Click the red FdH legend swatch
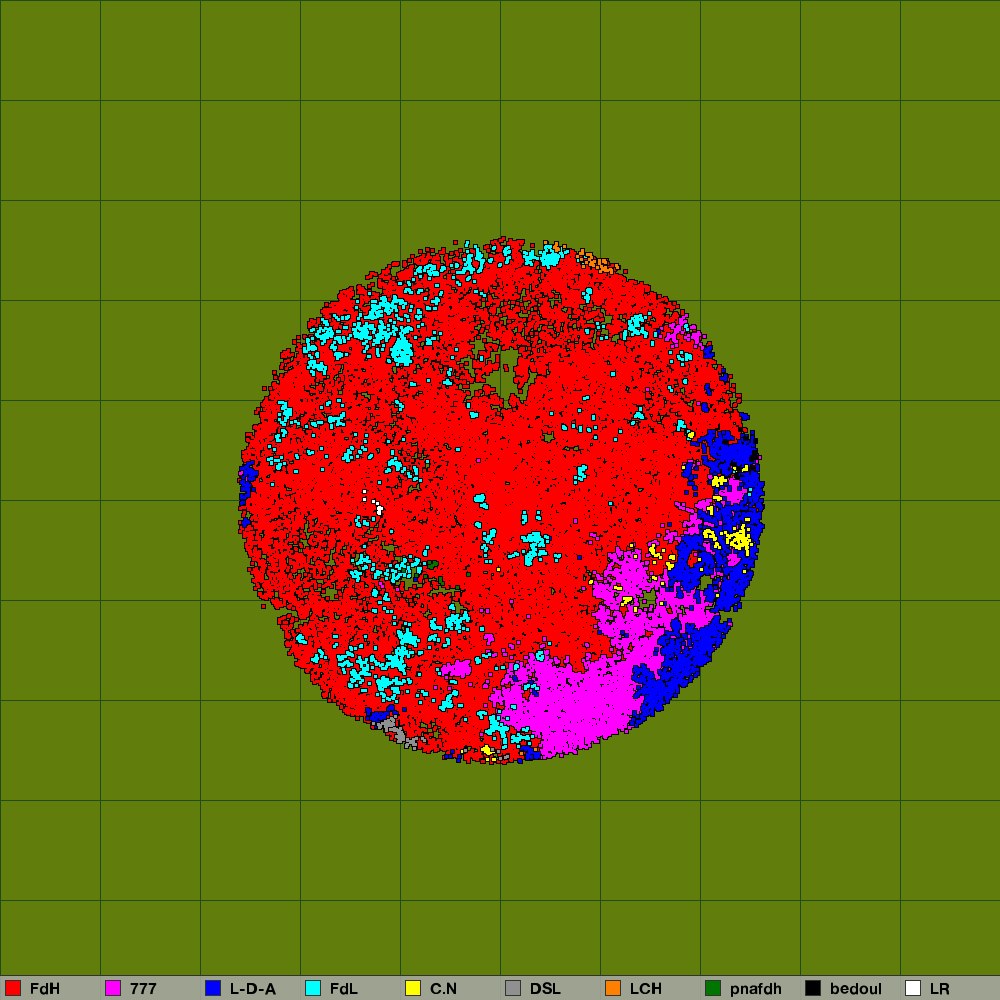This screenshot has width=1000, height=1000. [x=13, y=988]
